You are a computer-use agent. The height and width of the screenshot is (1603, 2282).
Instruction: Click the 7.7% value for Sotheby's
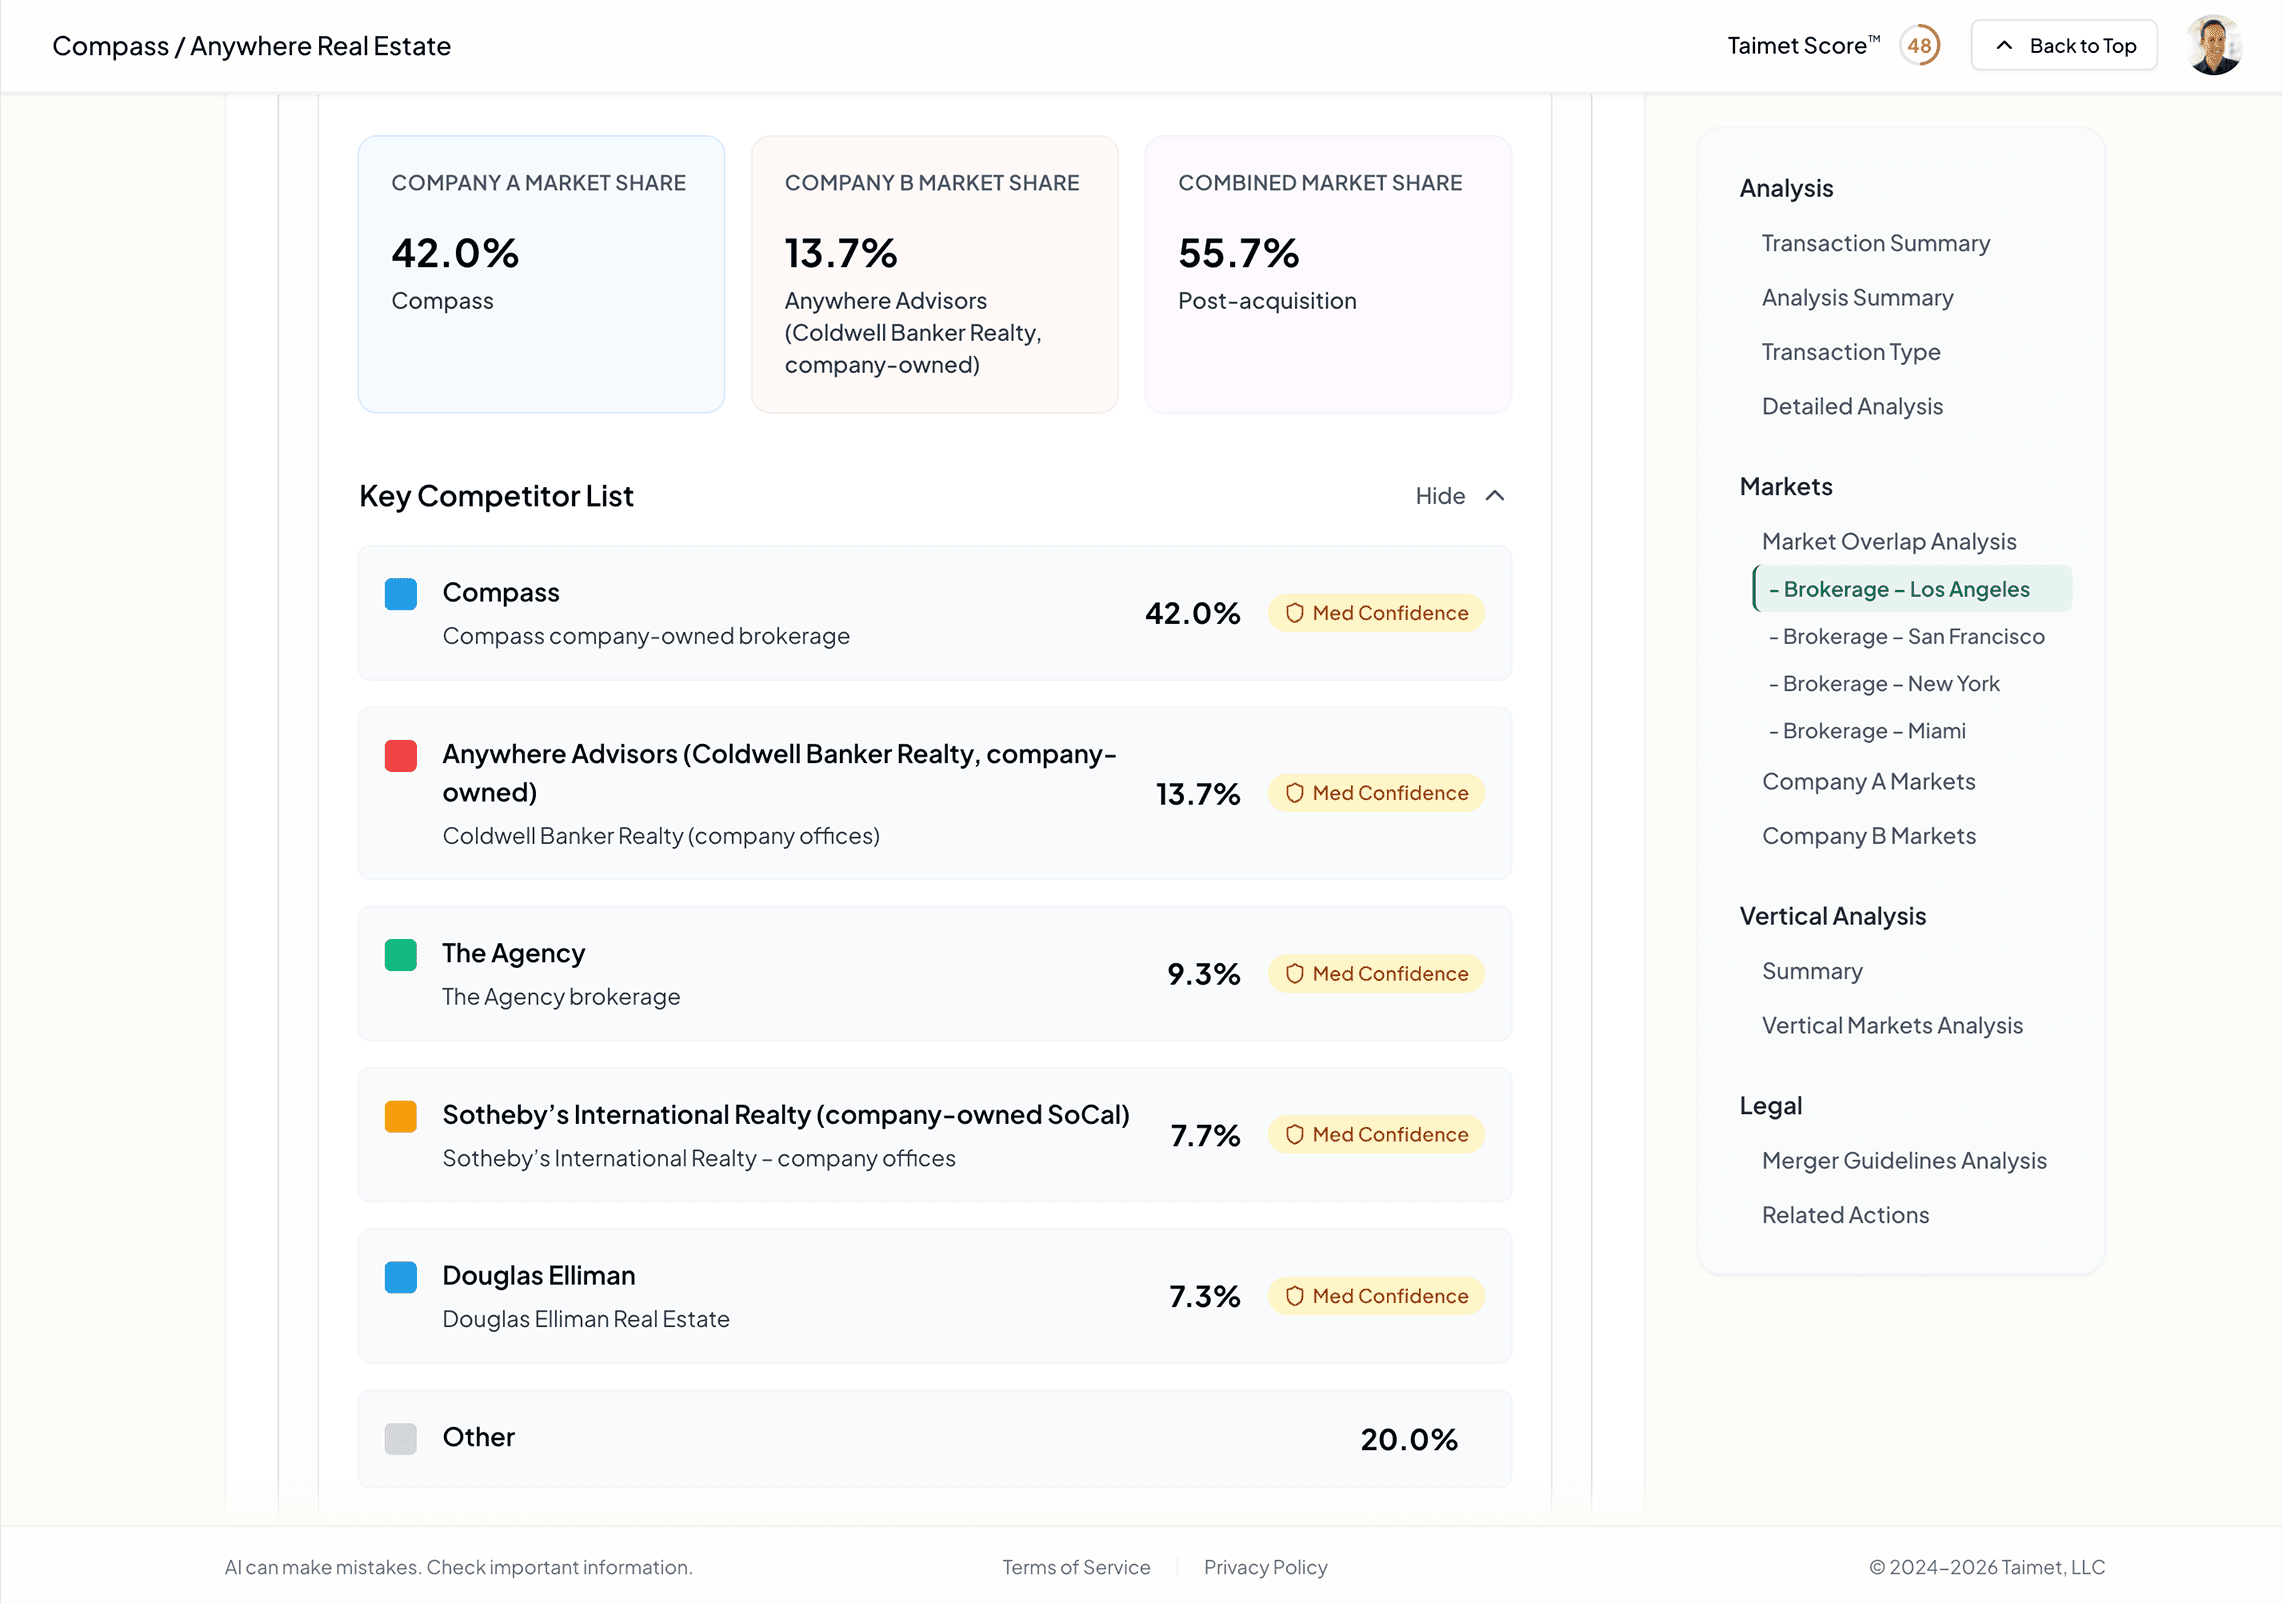tap(1205, 1135)
